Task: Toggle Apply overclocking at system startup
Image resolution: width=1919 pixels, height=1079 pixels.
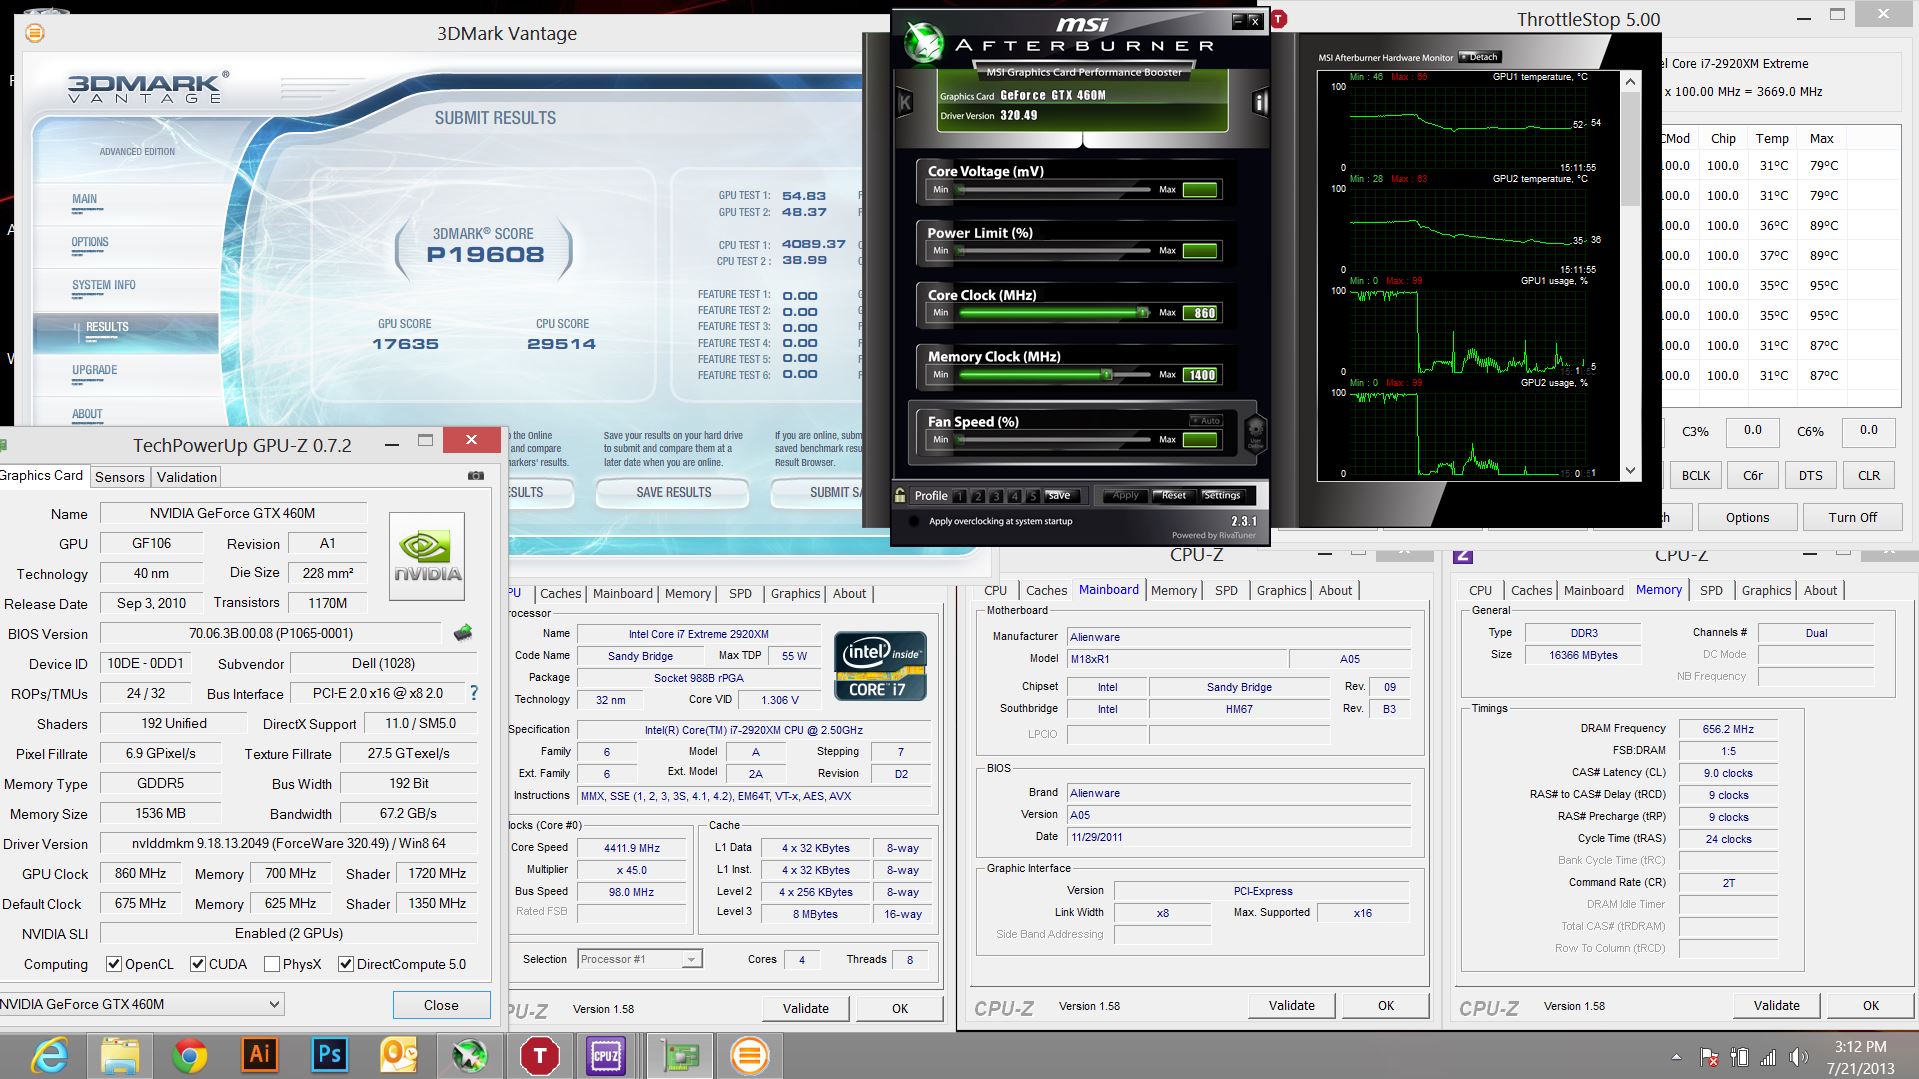Action: coord(913,521)
